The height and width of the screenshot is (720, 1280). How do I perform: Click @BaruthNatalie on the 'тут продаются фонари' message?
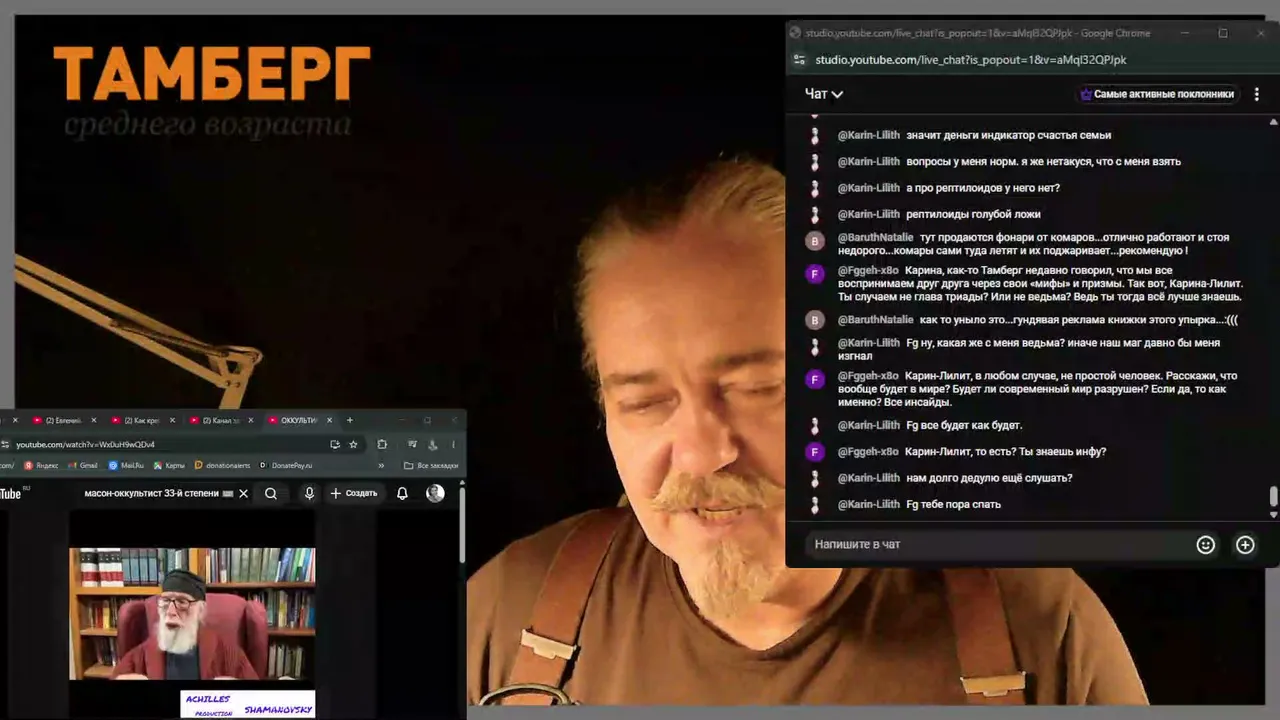click(875, 238)
